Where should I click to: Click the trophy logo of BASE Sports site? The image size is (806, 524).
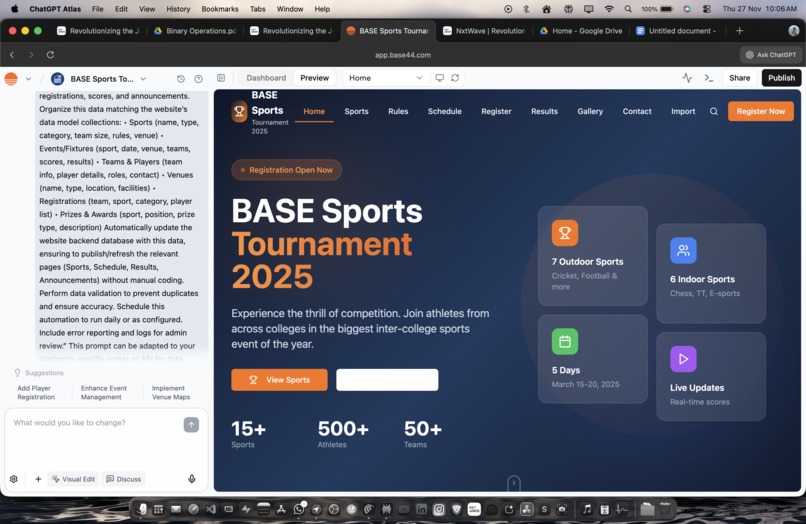point(239,111)
